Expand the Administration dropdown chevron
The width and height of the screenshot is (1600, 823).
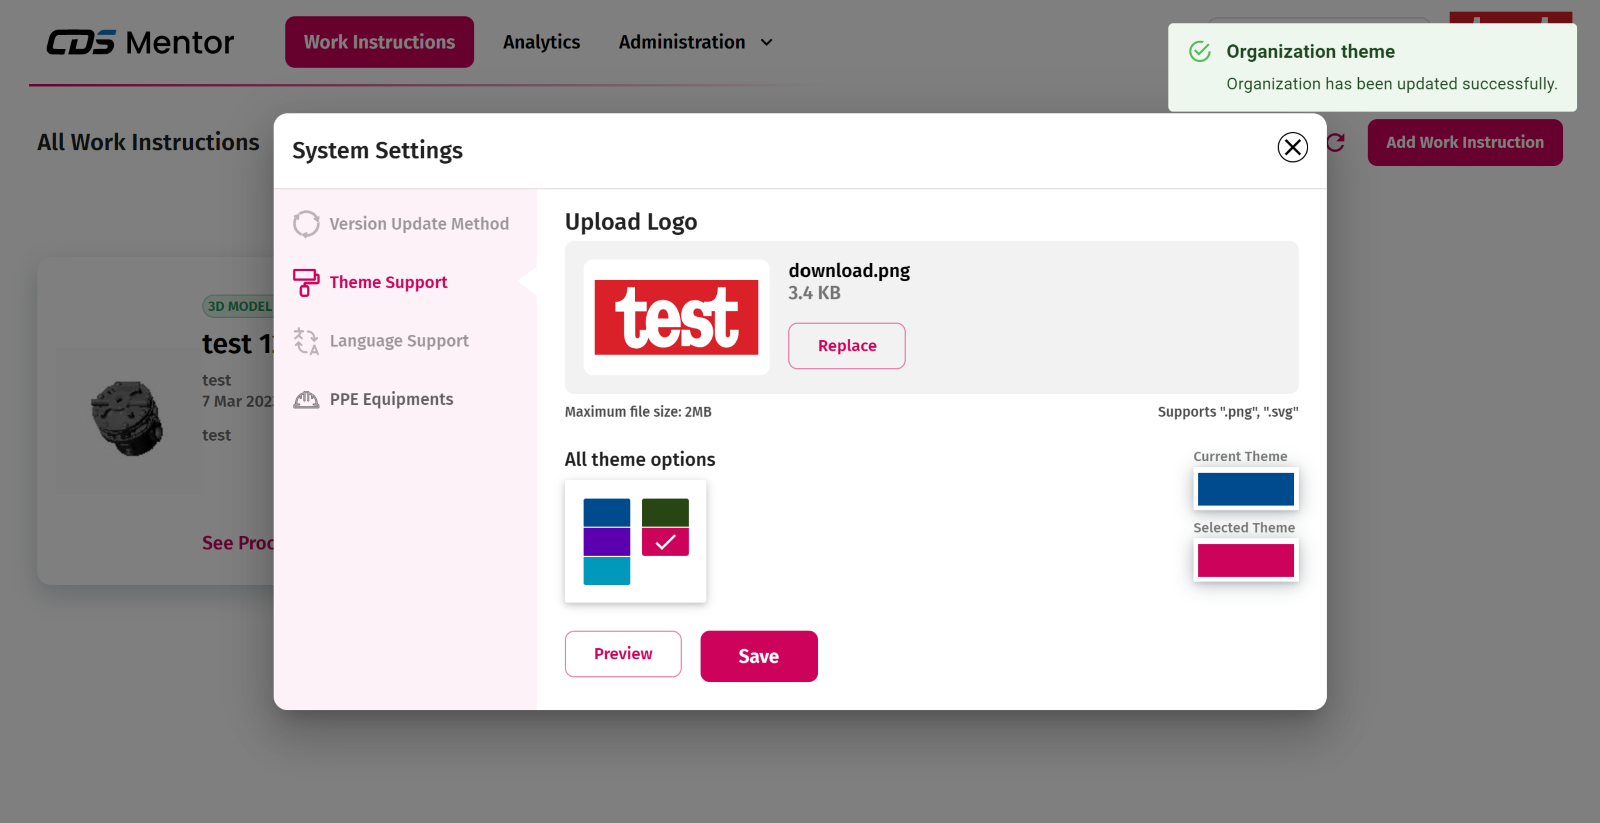767,42
